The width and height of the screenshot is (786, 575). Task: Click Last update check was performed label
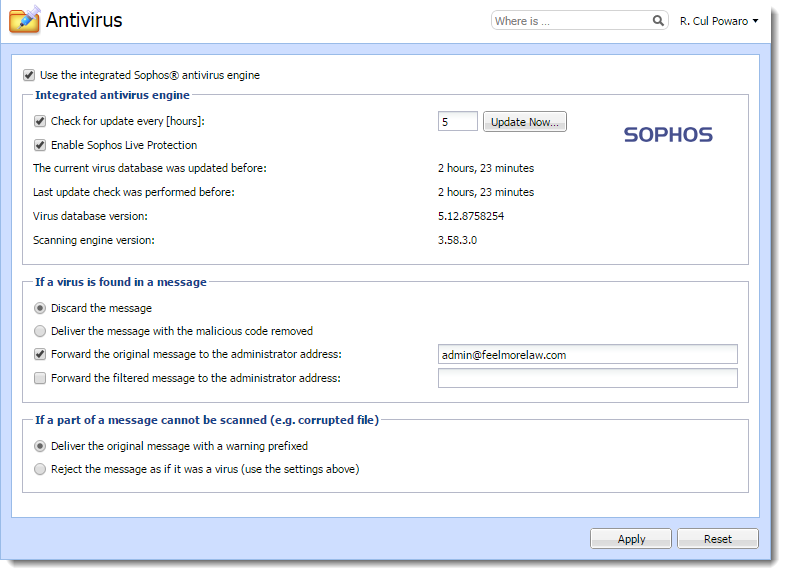[x=134, y=193]
